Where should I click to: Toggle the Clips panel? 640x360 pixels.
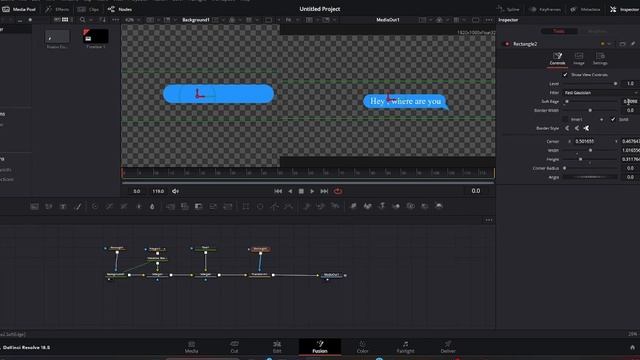click(x=89, y=9)
